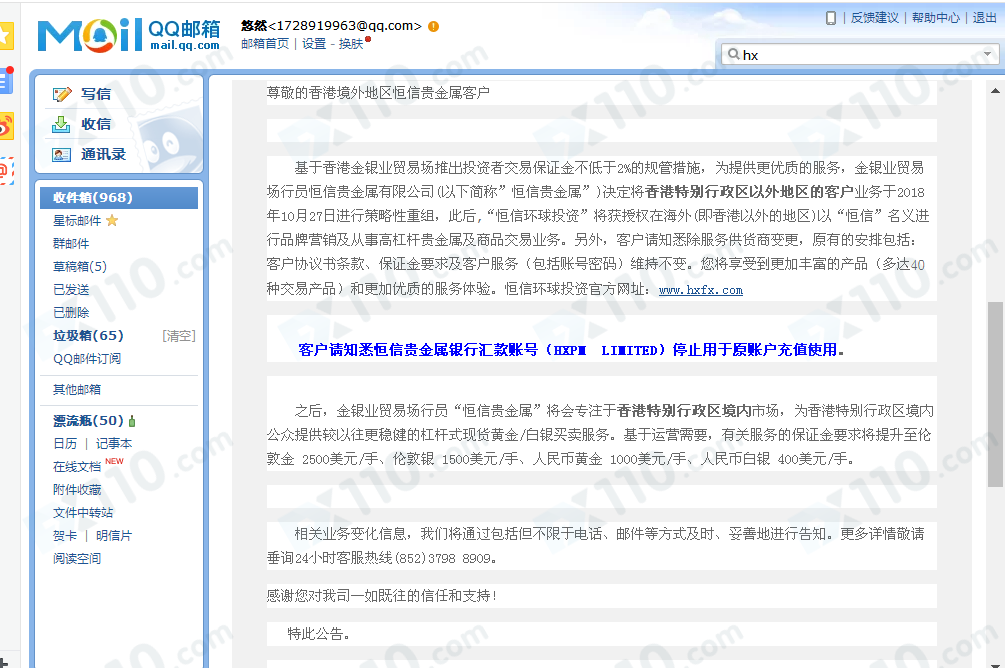Open 已发送 folder

[x=71, y=290]
